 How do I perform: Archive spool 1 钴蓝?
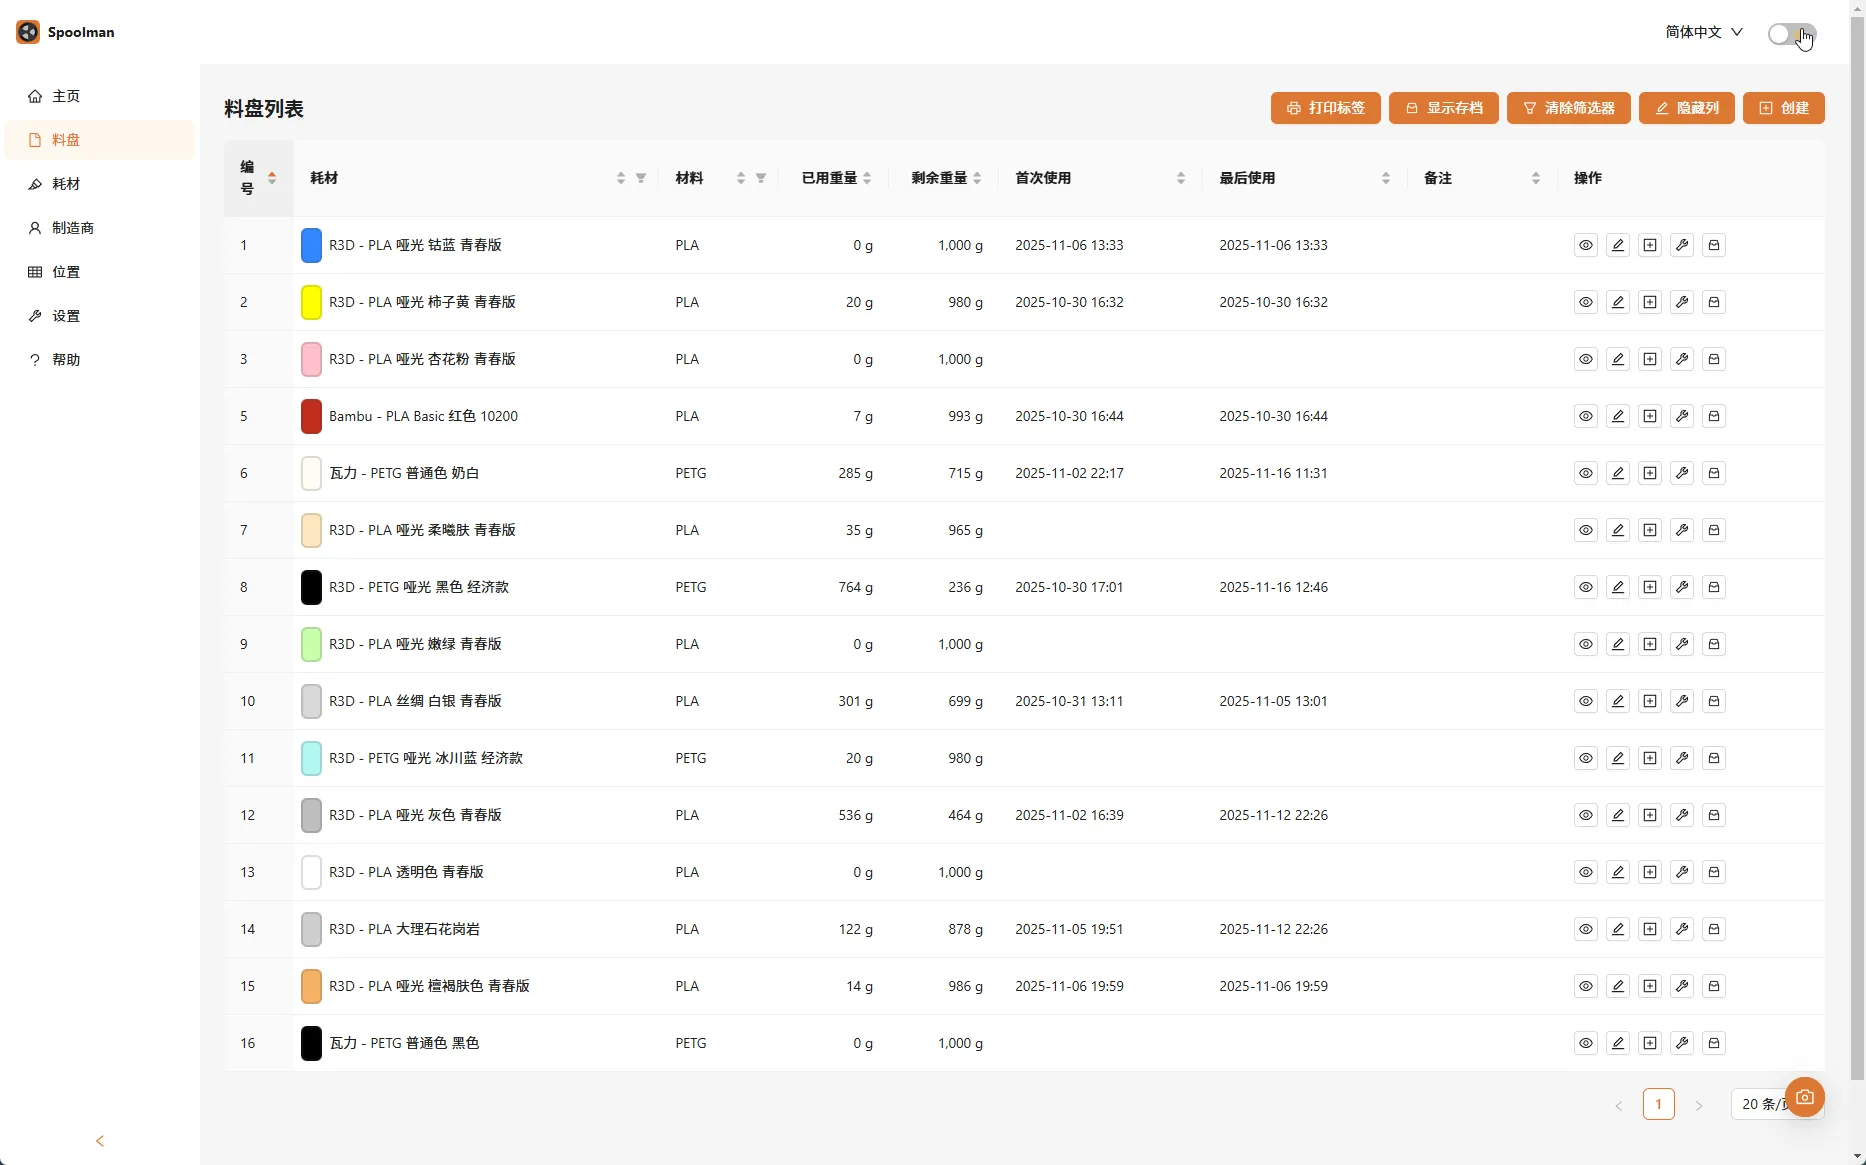coord(1714,245)
